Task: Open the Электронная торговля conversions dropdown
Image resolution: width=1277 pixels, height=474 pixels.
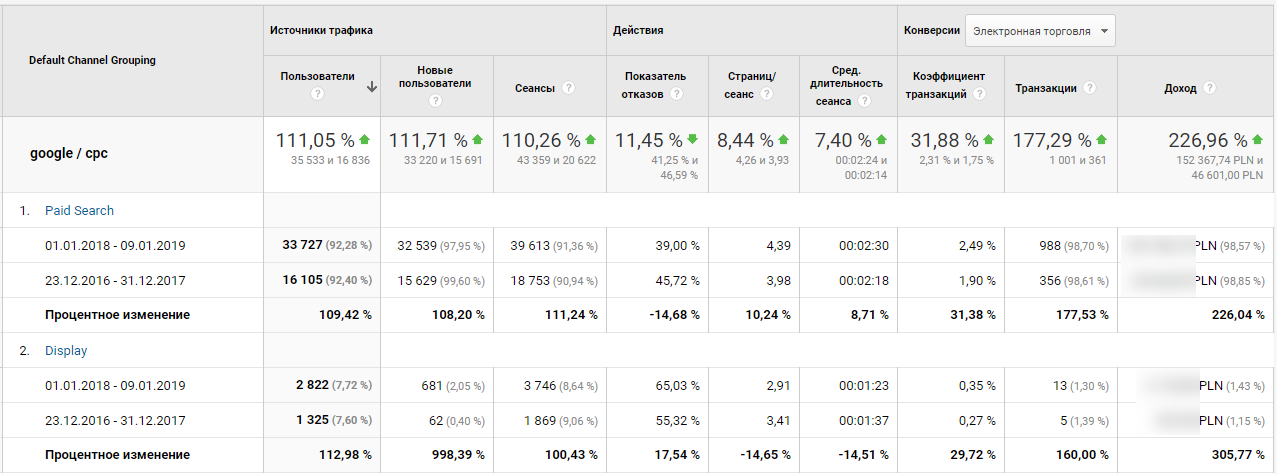Action: 1040,31
